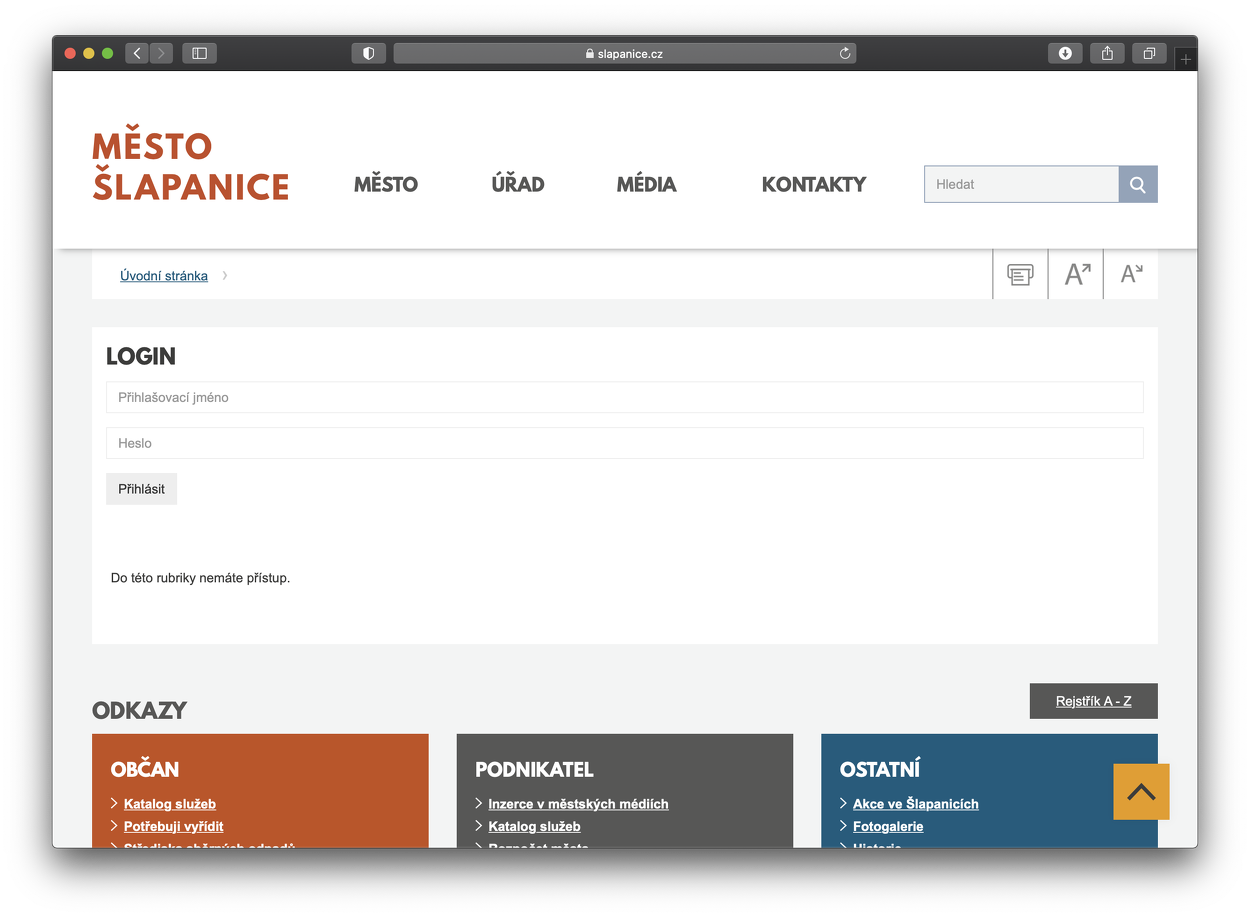This screenshot has width=1250, height=917.
Task: Open the Safari share menu
Action: coord(1107,53)
